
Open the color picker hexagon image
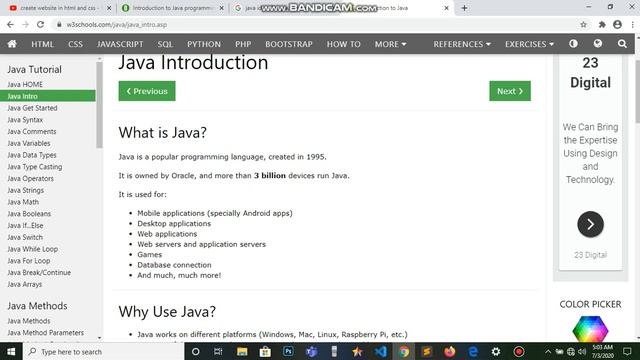pyautogui.click(x=590, y=329)
